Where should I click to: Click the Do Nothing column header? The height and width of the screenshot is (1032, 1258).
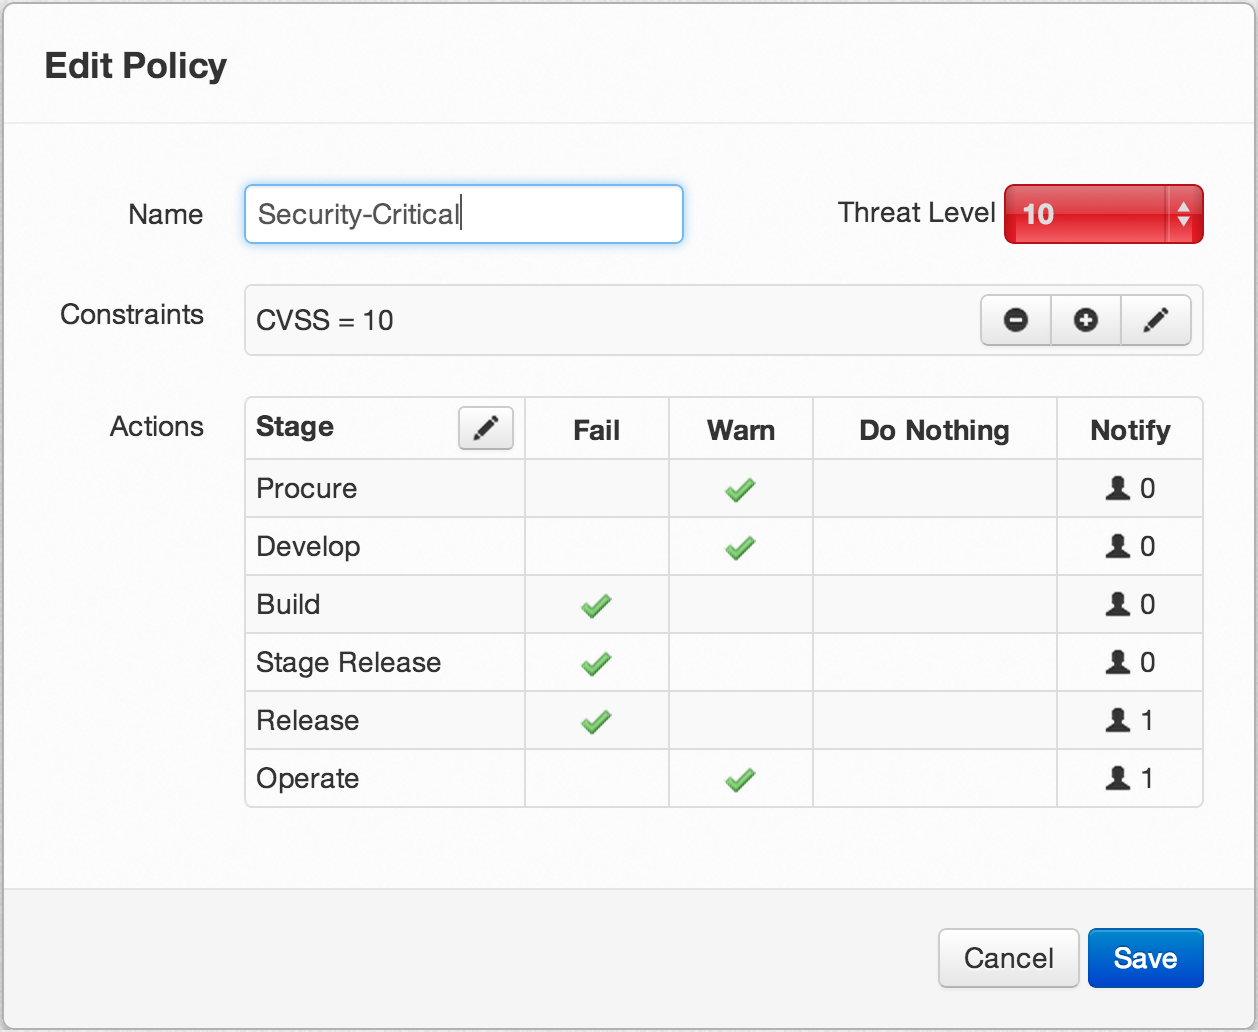(x=934, y=430)
